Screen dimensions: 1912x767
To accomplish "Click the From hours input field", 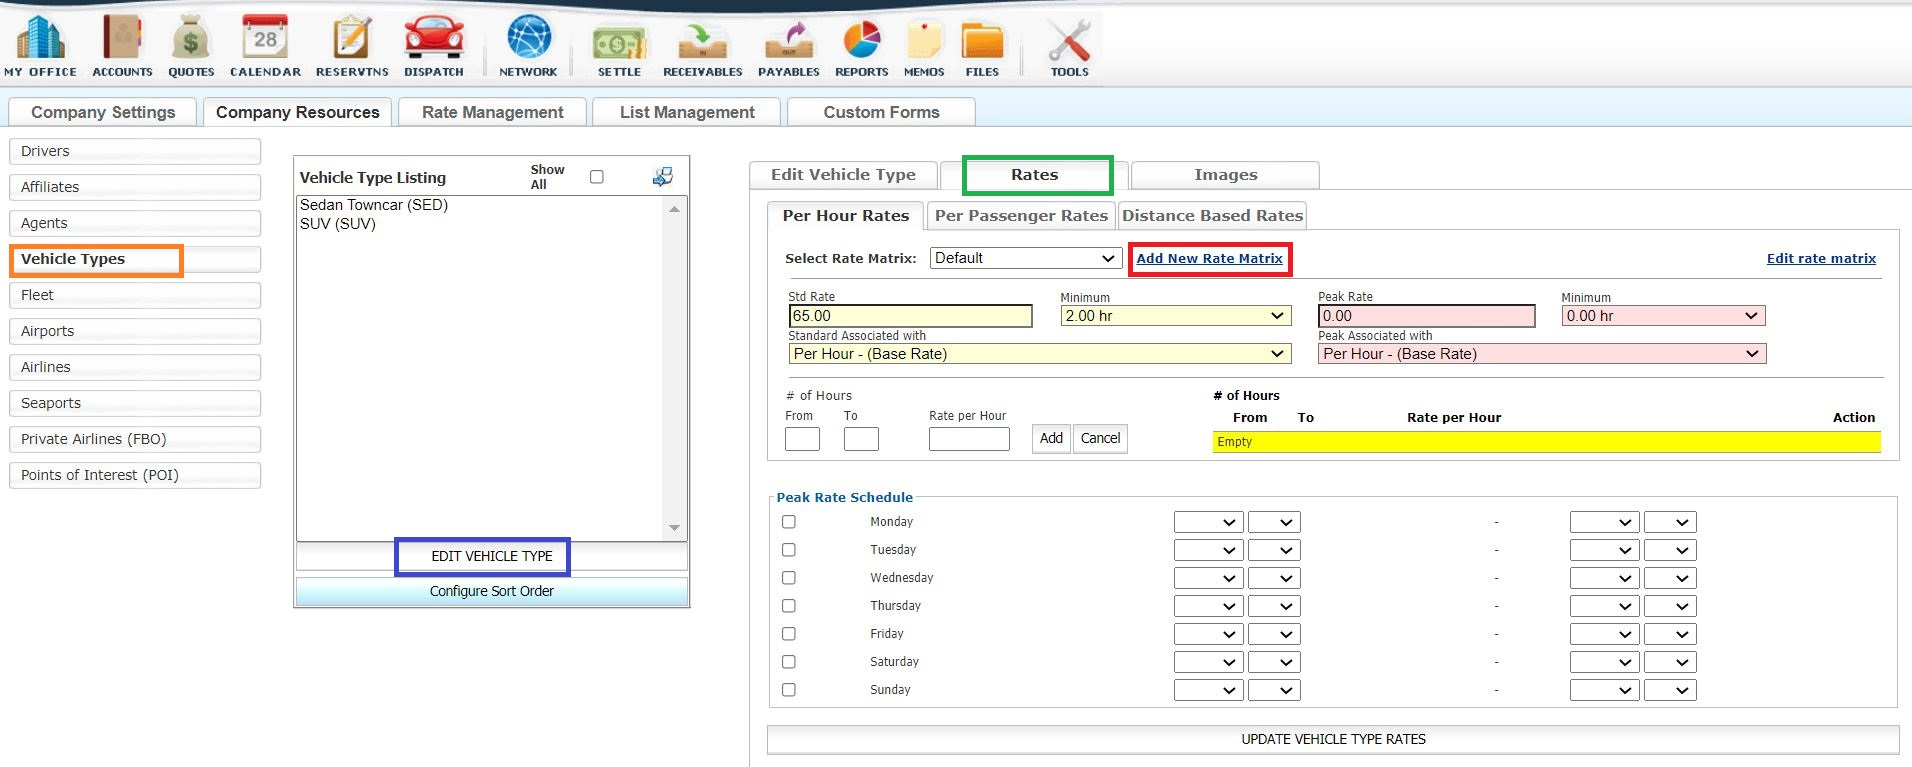I will (x=802, y=439).
